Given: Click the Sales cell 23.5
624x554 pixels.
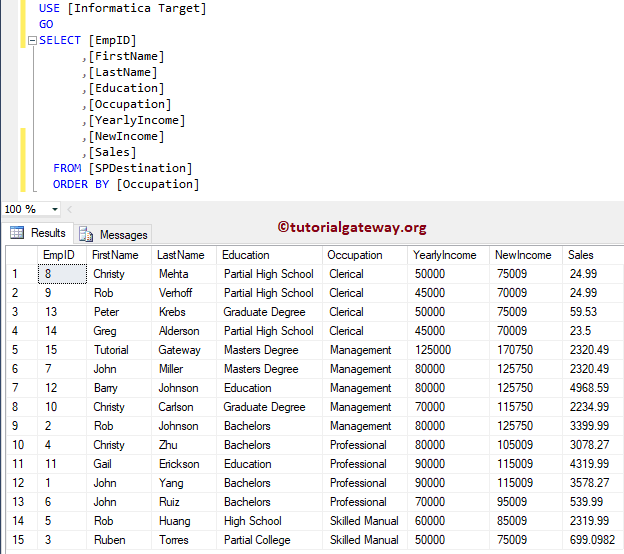Looking at the screenshot, I should pyautogui.click(x=593, y=331).
